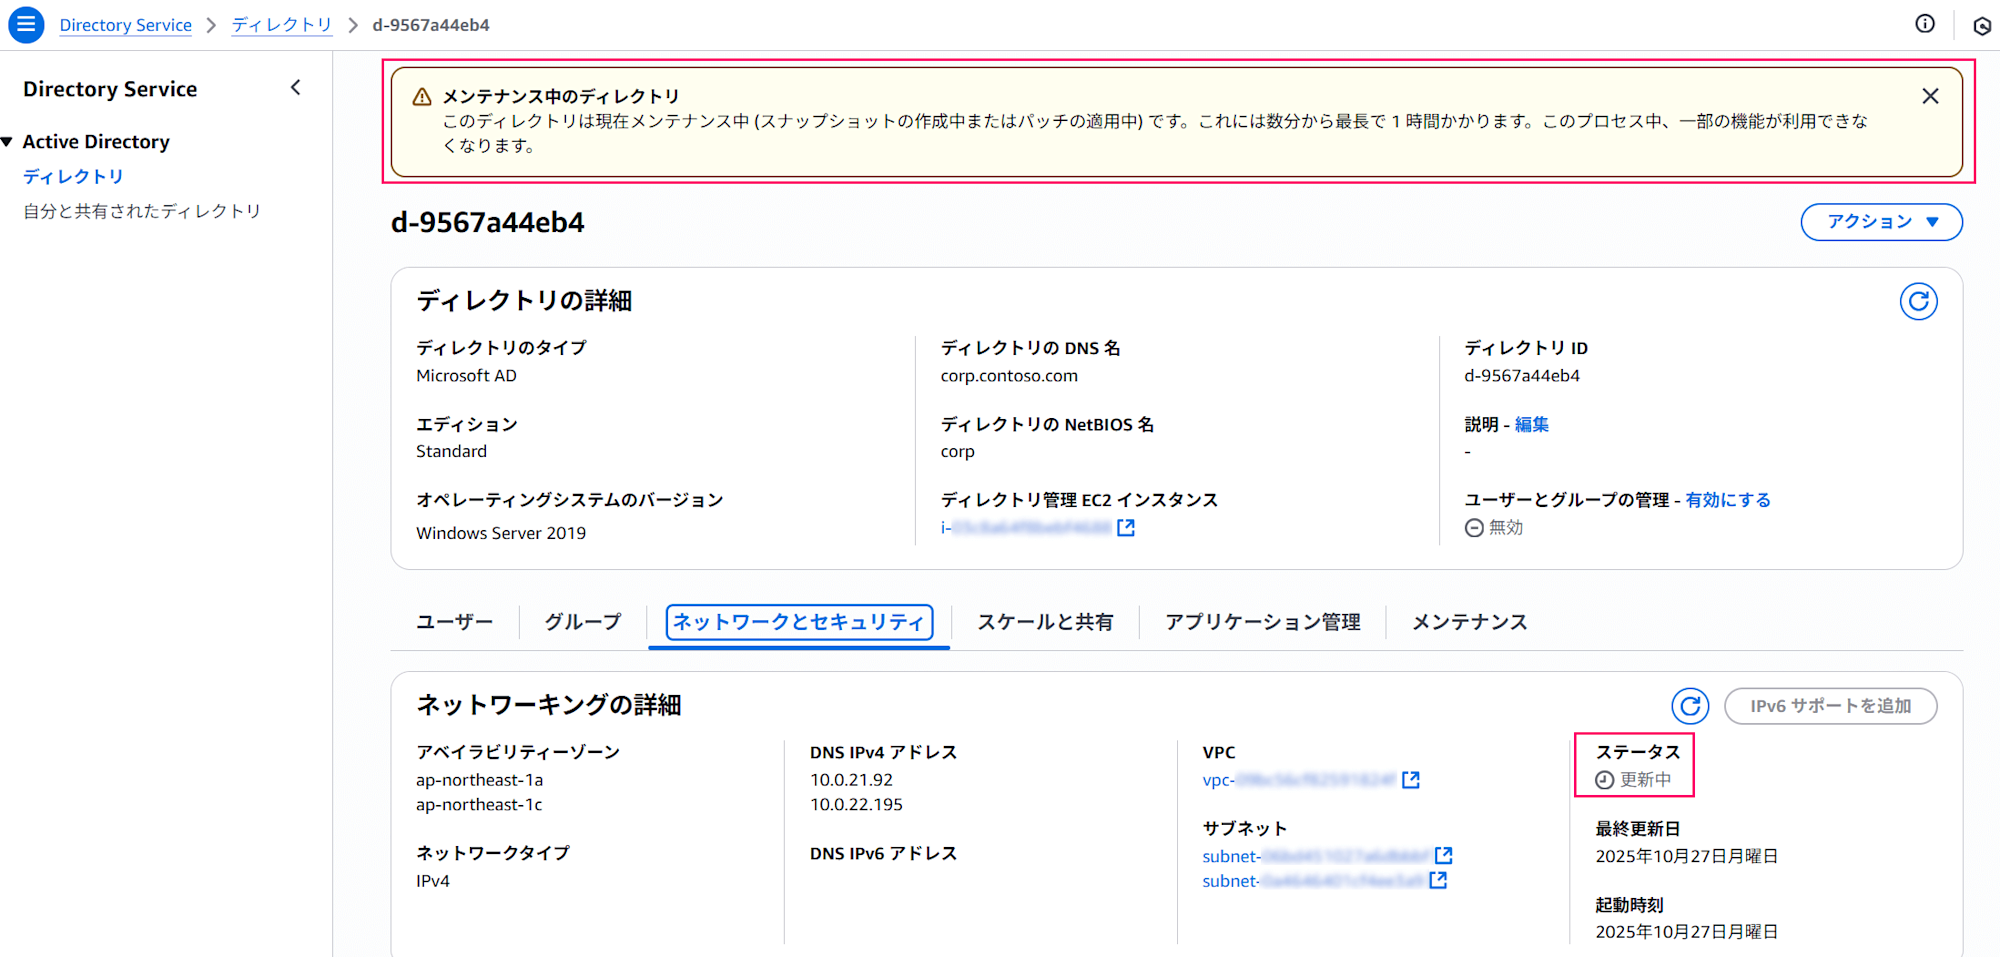The width and height of the screenshot is (2000, 957).
Task: Click the info icon in the top bar
Action: tap(1925, 24)
